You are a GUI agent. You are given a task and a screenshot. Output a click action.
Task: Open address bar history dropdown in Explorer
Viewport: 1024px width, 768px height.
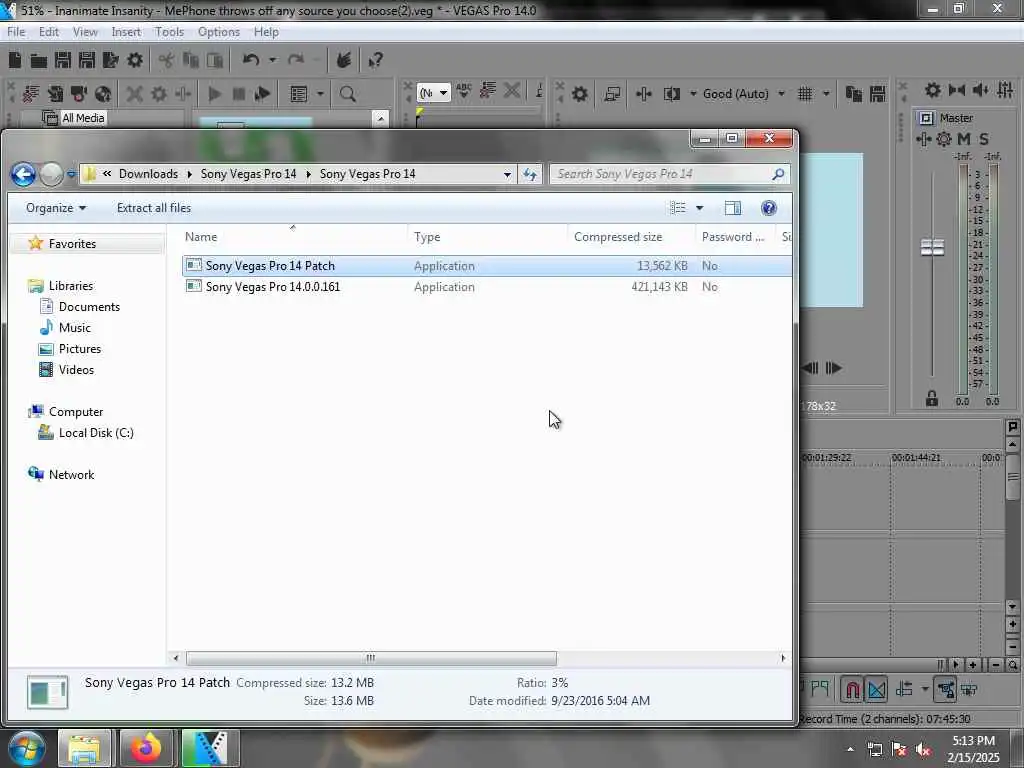pyautogui.click(x=507, y=174)
